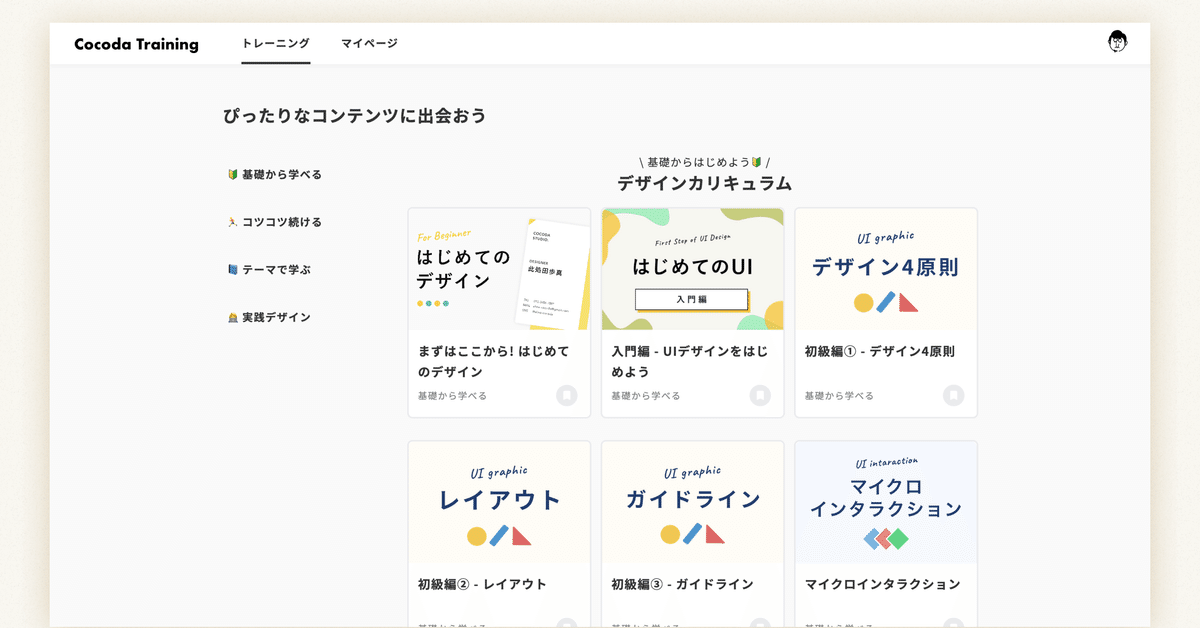Viewport: 1200px width, 628px height.
Task: Toggle bookmark on the はじめてのUI card
Action: [x=762, y=395]
